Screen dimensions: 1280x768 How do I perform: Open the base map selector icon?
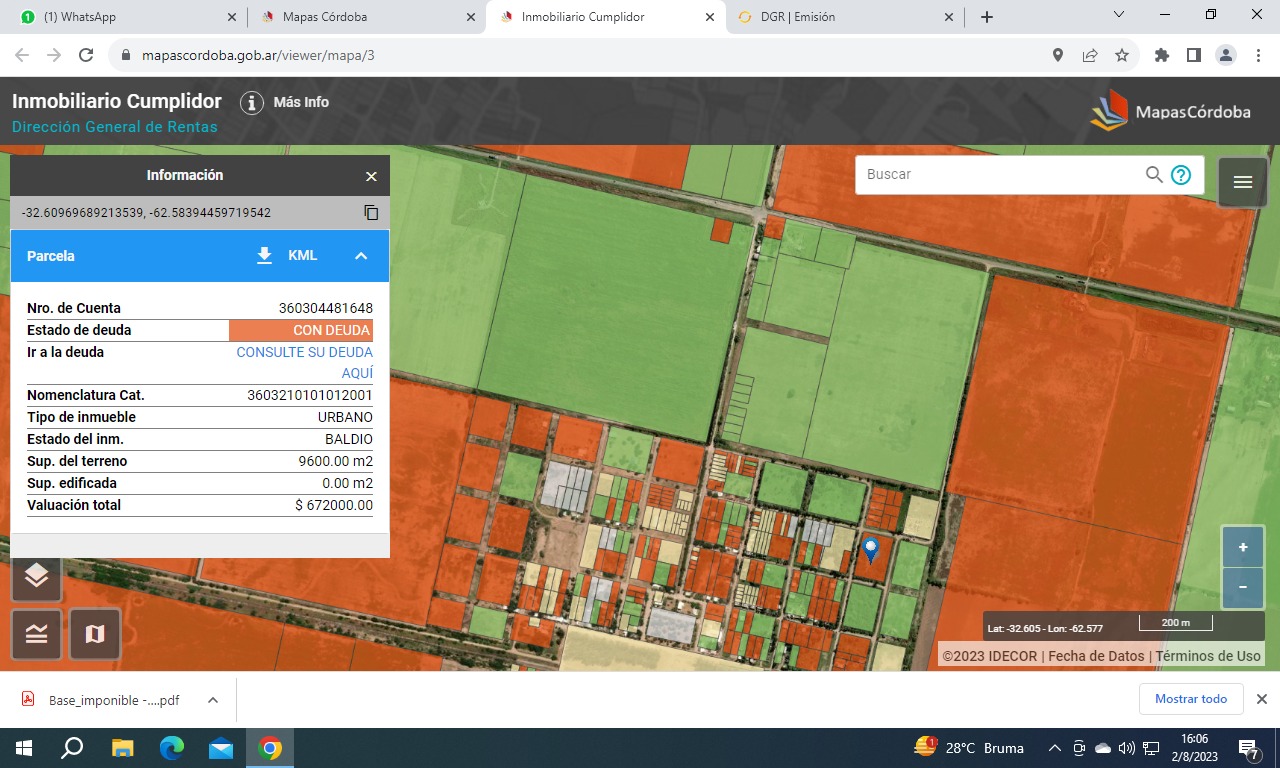point(95,634)
